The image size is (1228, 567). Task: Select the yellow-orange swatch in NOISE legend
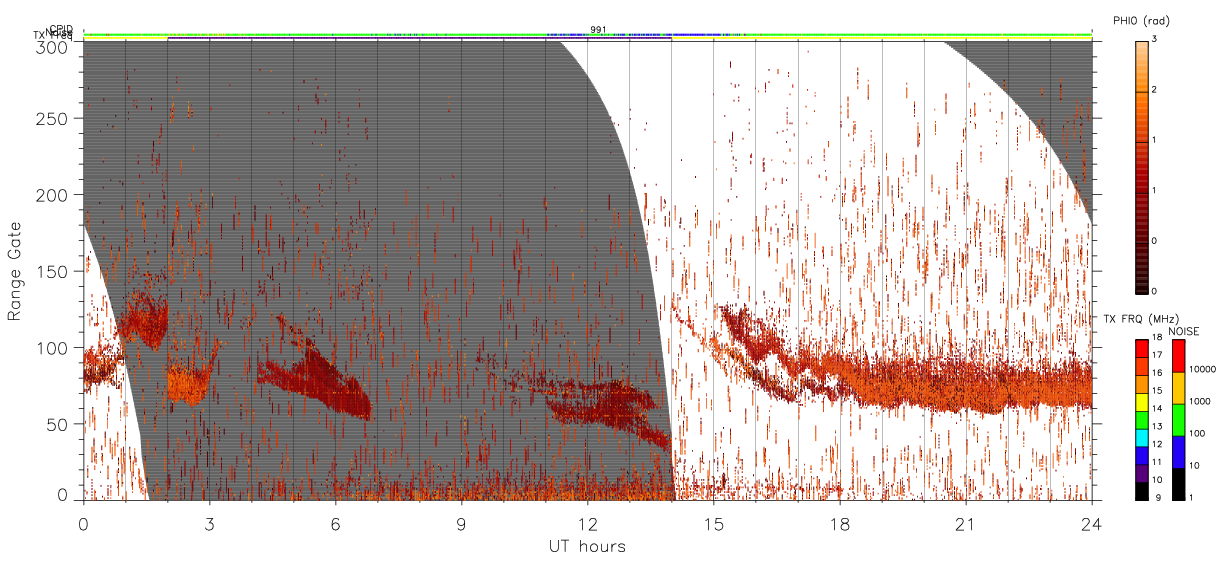coord(1179,388)
